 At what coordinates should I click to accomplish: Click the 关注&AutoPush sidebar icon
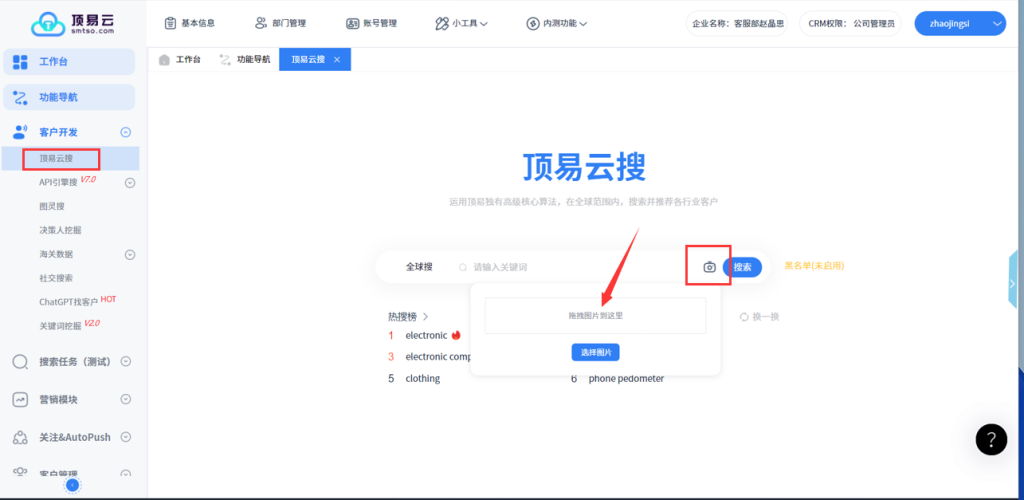tap(20, 437)
